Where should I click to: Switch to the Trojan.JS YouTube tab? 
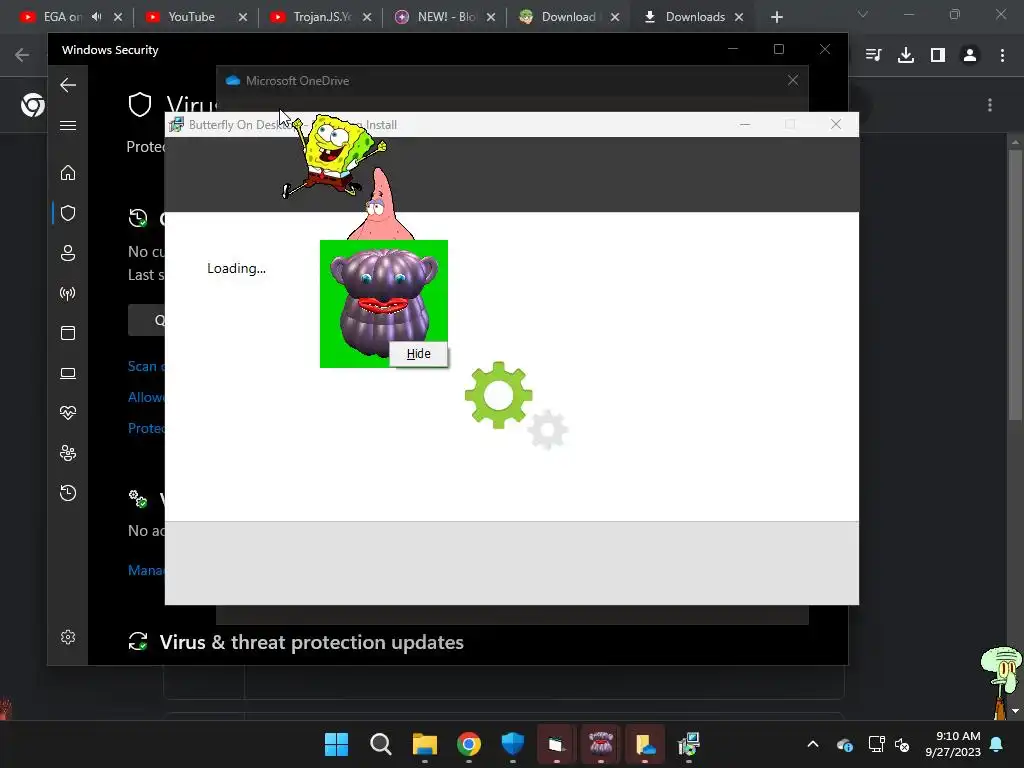click(x=321, y=17)
